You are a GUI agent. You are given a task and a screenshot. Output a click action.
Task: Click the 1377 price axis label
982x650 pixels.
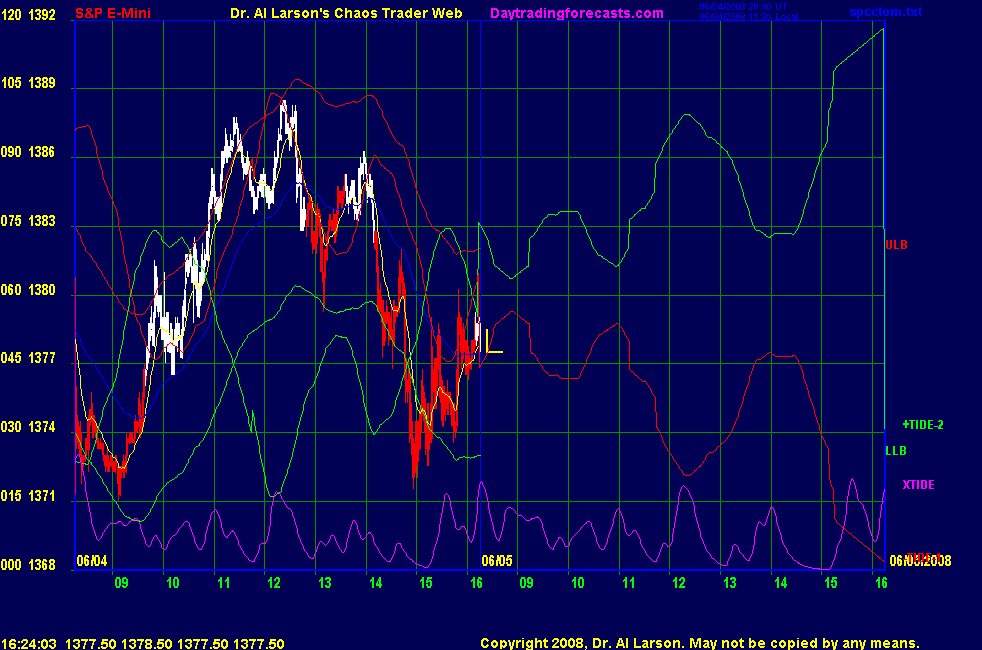click(x=42, y=358)
